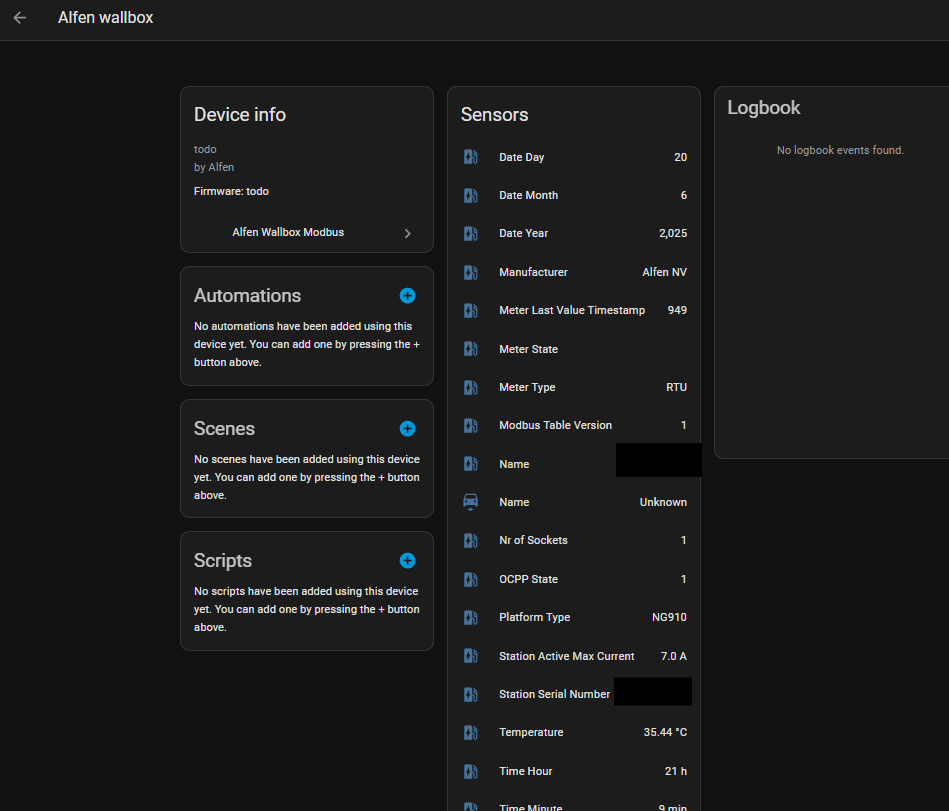Click the car icon beside Name Unknown
The height and width of the screenshot is (811, 949).
point(471,502)
